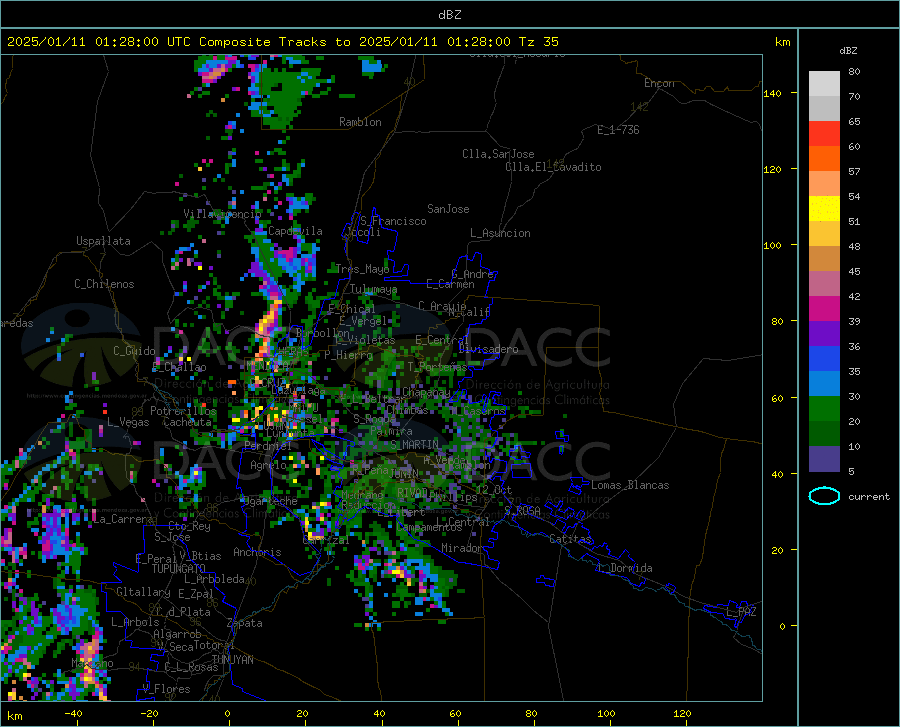Click the Composite Tracks timestamp header line
Image resolution: width=900 pixels, height=727 pixels.
pyautogui.click(x=282, y=42)
